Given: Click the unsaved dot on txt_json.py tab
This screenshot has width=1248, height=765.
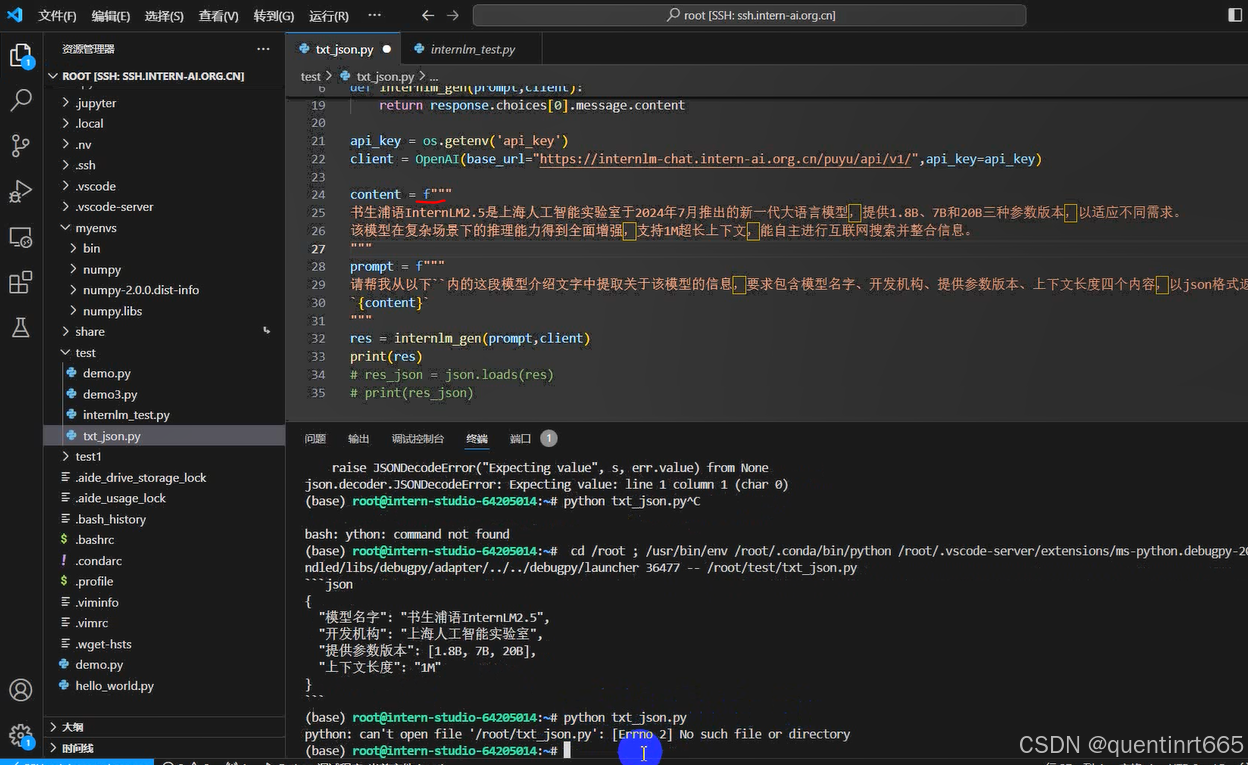Looking at the screenshot, I should click(x=387, y=48).
